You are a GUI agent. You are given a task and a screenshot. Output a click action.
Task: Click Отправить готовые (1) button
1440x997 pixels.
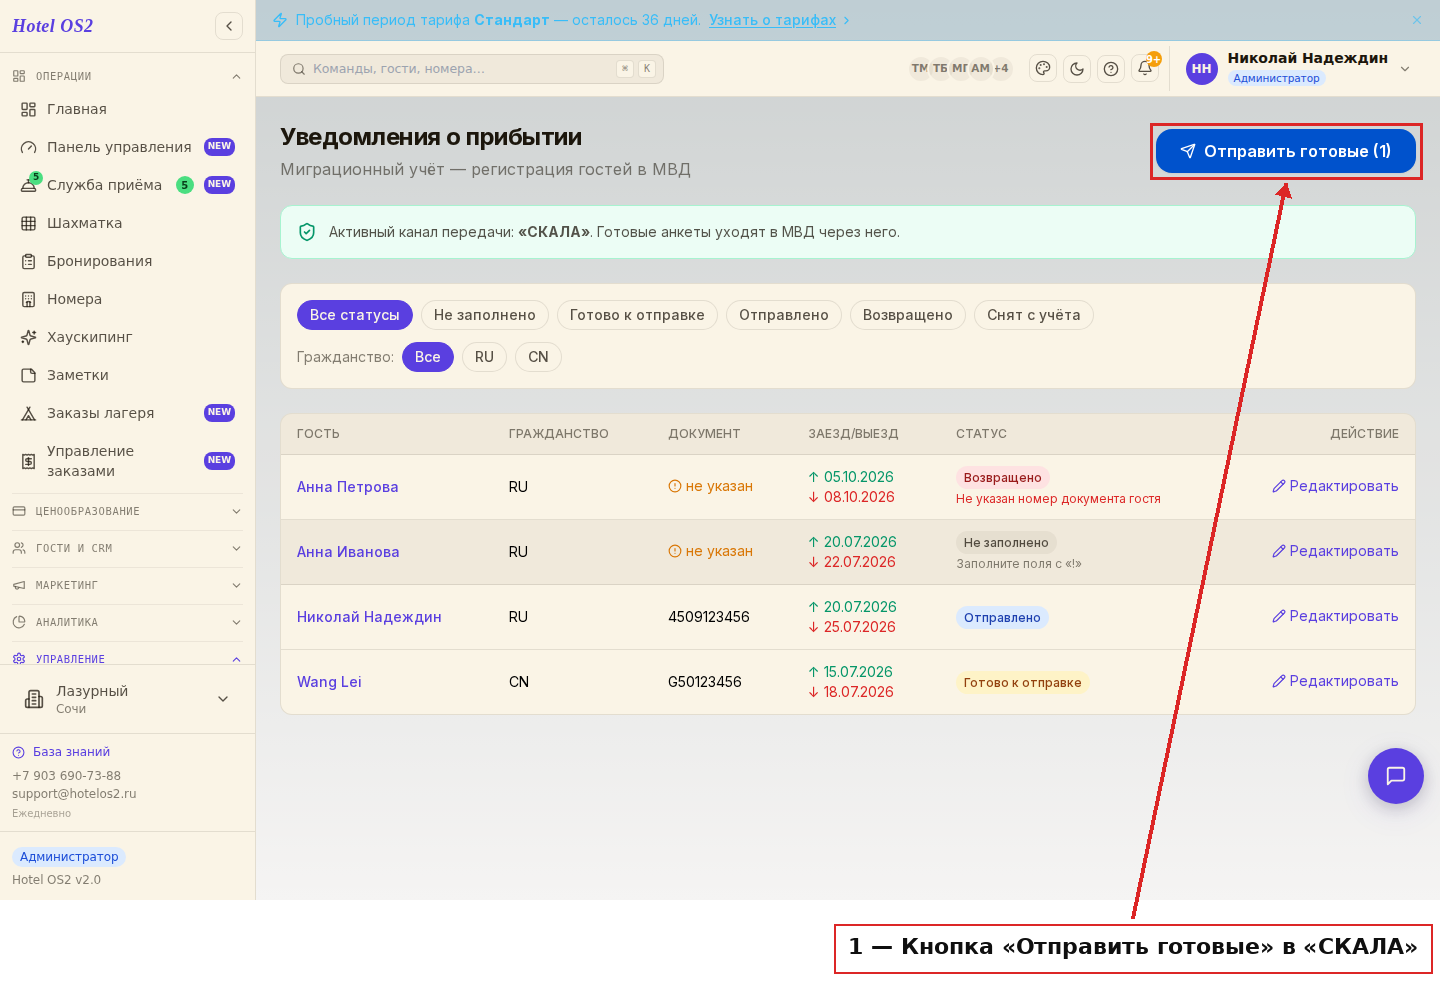[x=1286, y=151]
